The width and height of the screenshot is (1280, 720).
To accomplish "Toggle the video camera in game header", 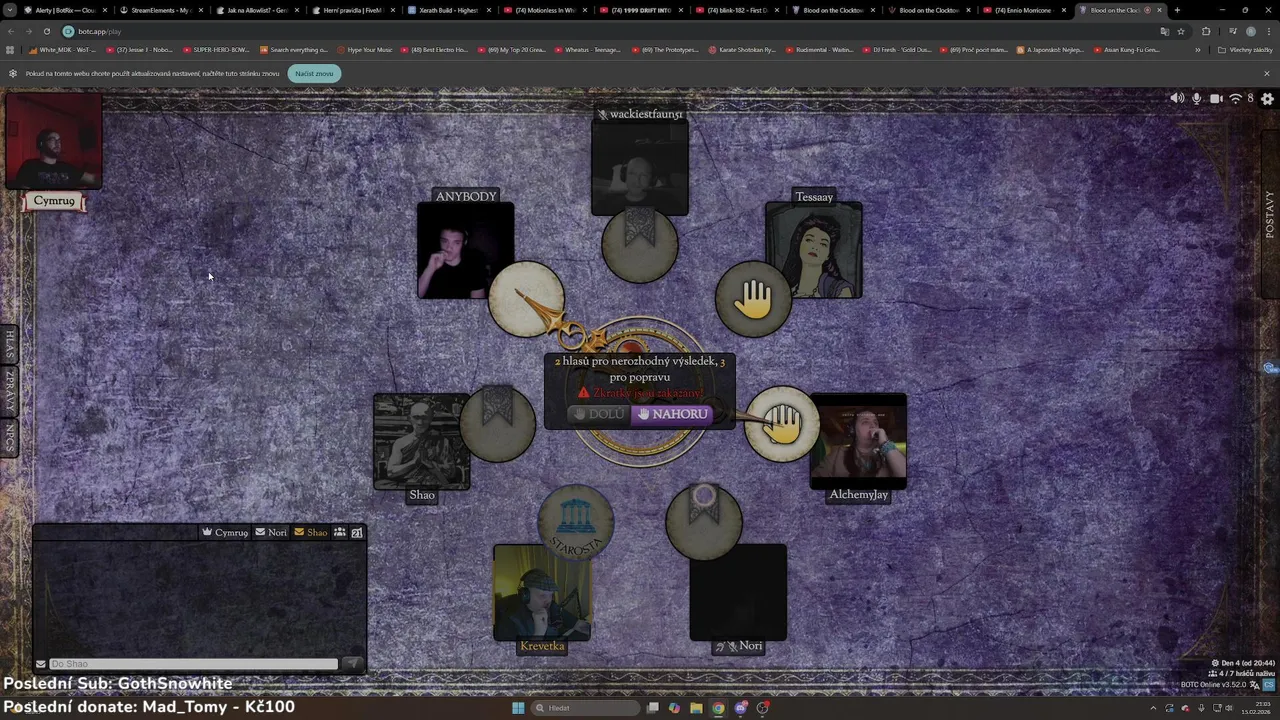I will (x=1216, y=98).
